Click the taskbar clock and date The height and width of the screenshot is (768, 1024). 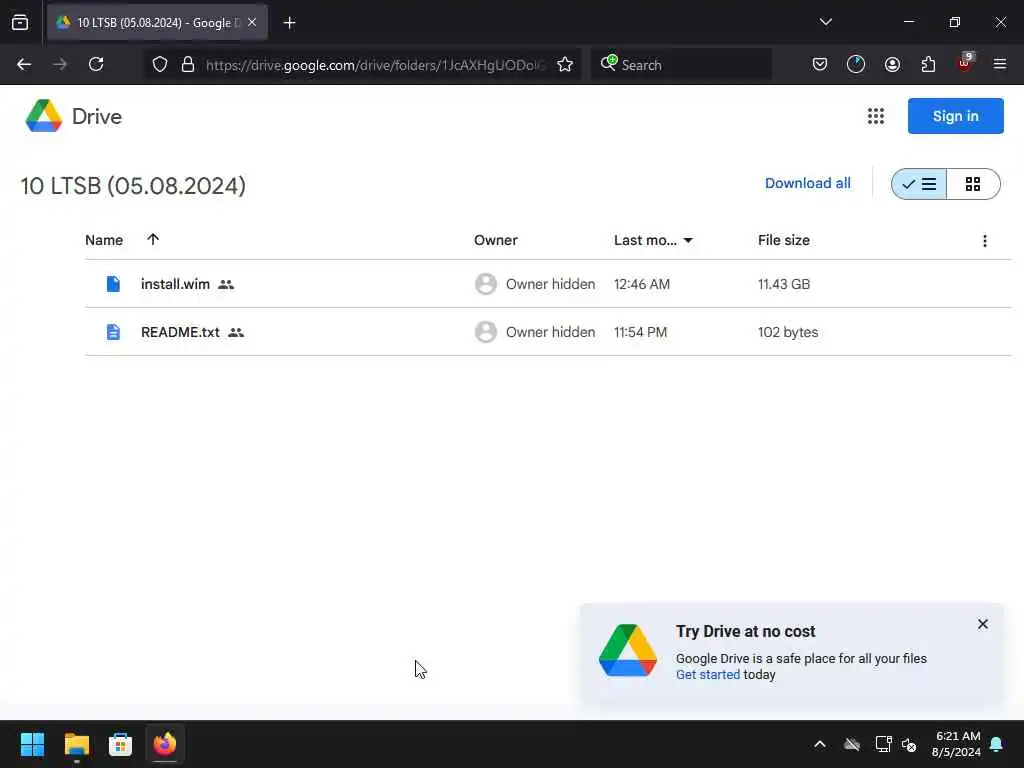pyautogui.click(x=956, y=744)
